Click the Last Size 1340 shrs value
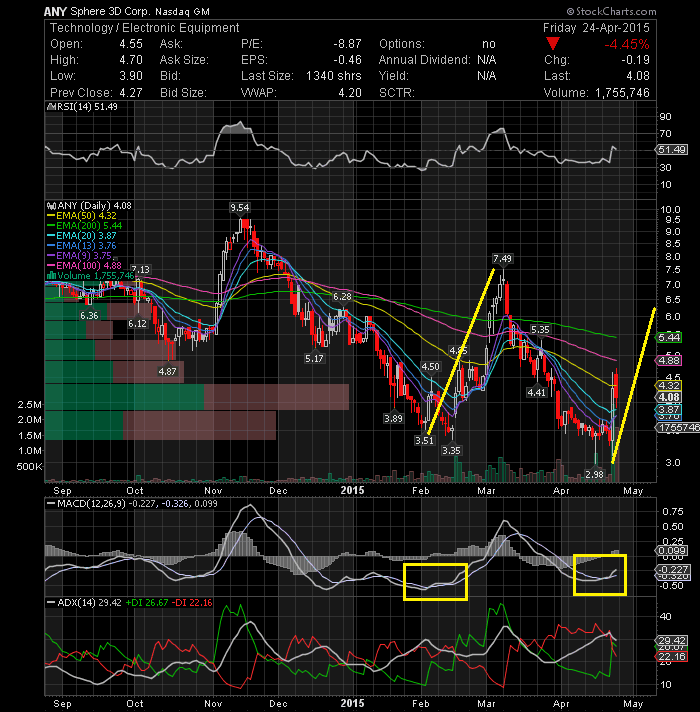700x712 pixels. tap(334, 76)
